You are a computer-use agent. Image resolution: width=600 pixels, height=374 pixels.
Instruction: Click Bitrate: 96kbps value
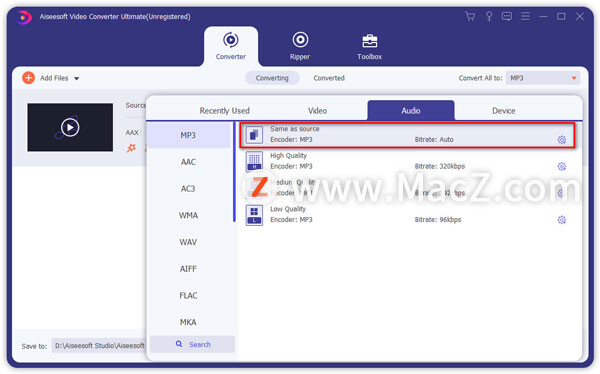click(438, 220)
